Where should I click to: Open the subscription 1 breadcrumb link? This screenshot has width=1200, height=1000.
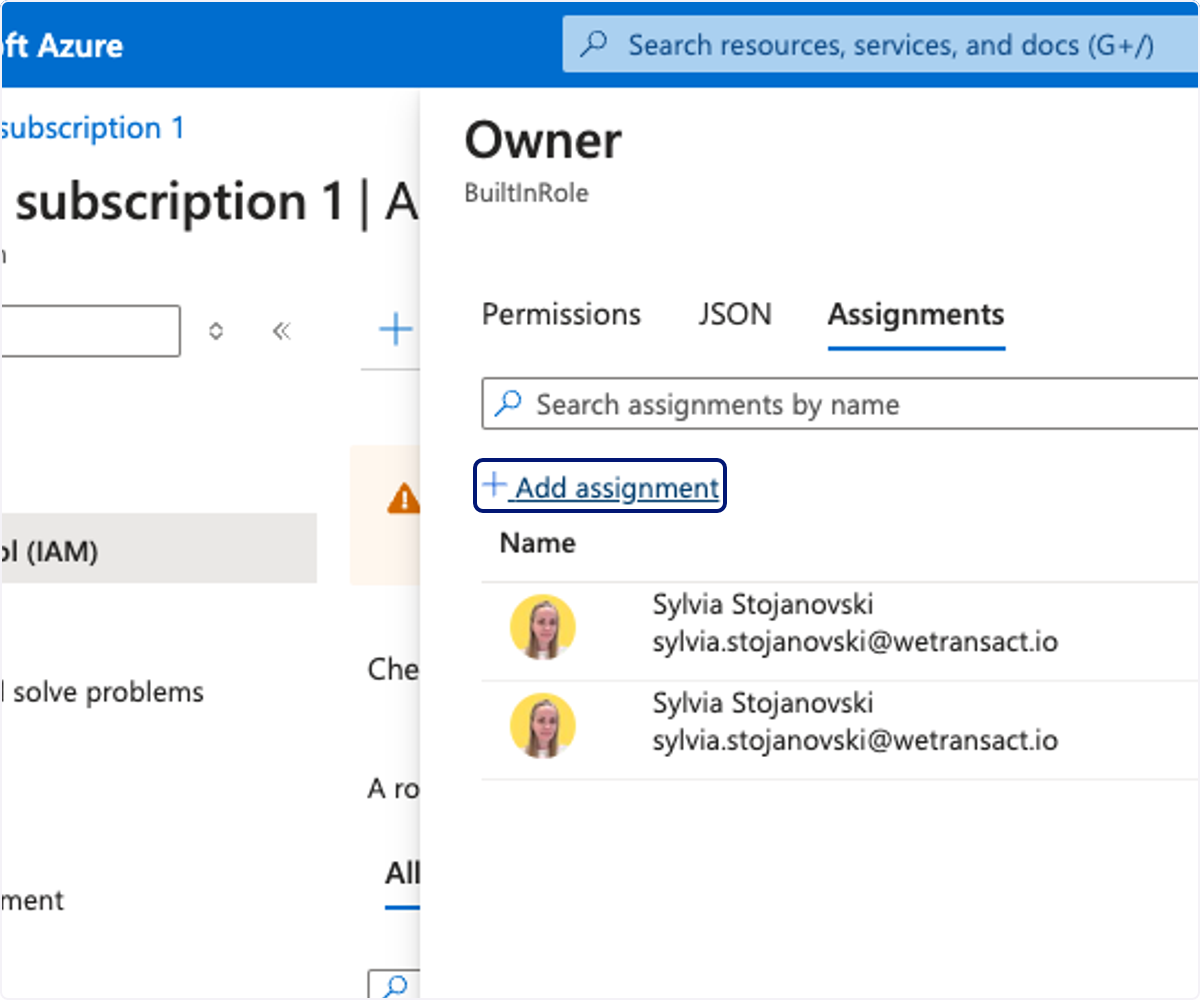pyautogui.click(x=92, y=128)
